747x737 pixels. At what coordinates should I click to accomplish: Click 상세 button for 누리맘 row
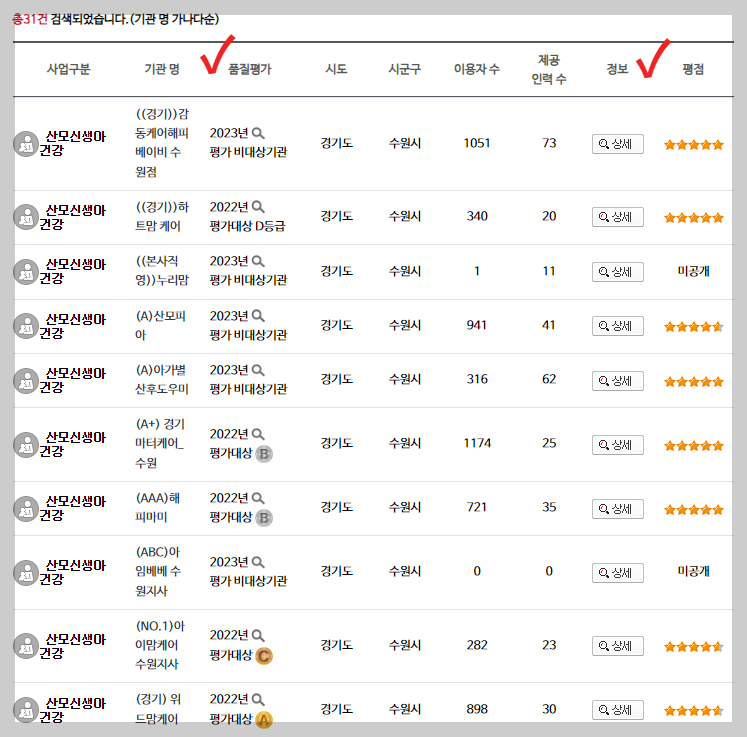tap(617, 272)
